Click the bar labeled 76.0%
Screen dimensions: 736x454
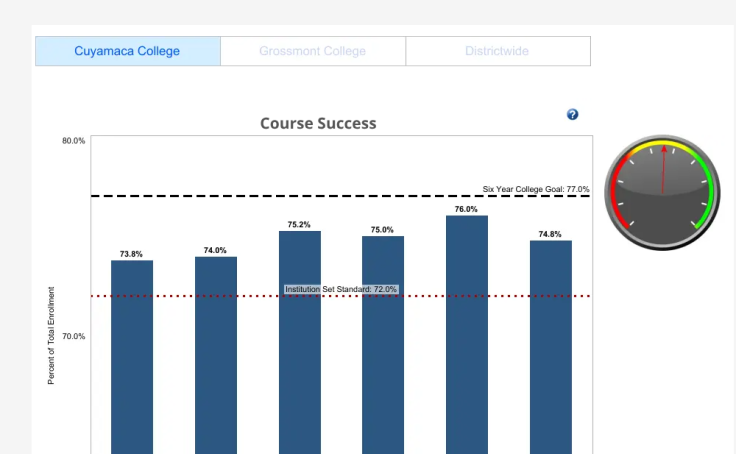467,335
